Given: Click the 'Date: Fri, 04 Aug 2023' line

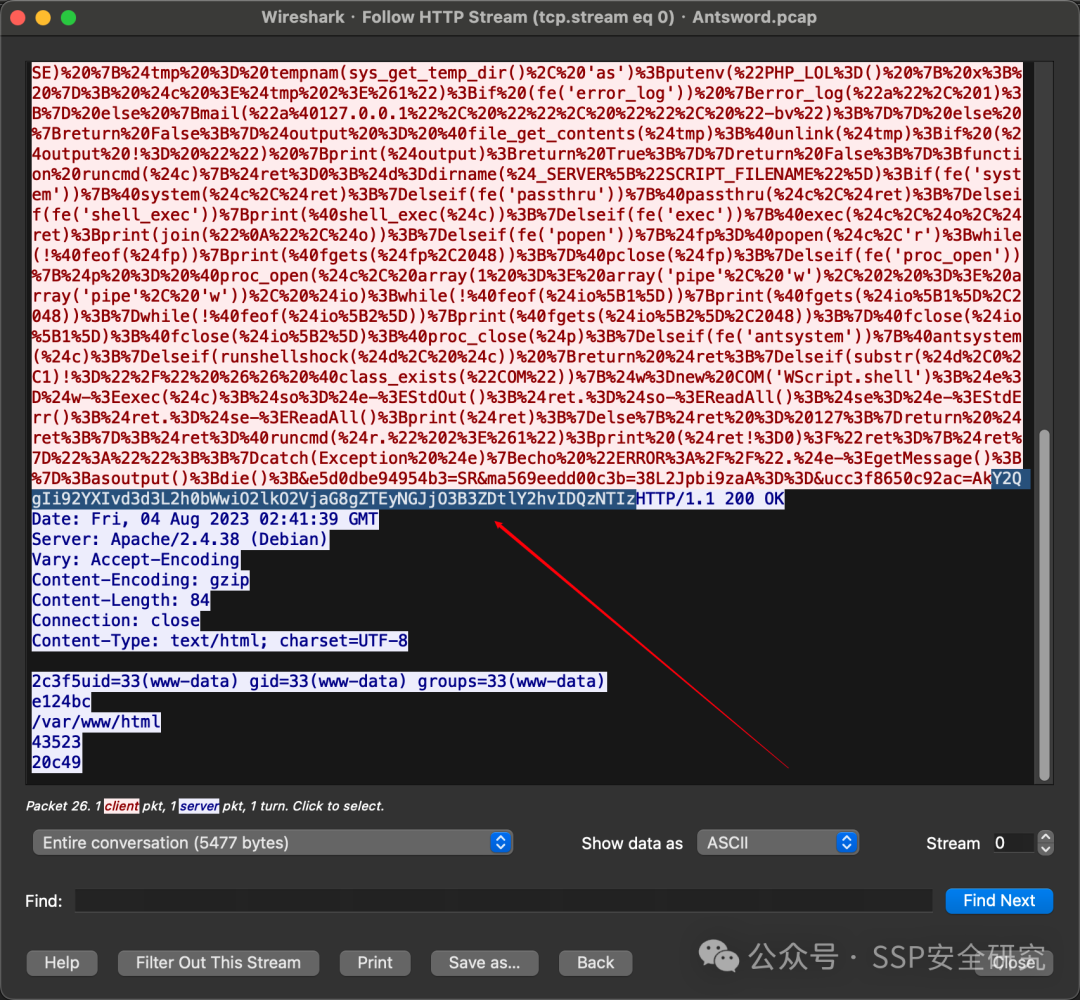Looking at the screenshot, I should tap(205, 519).
